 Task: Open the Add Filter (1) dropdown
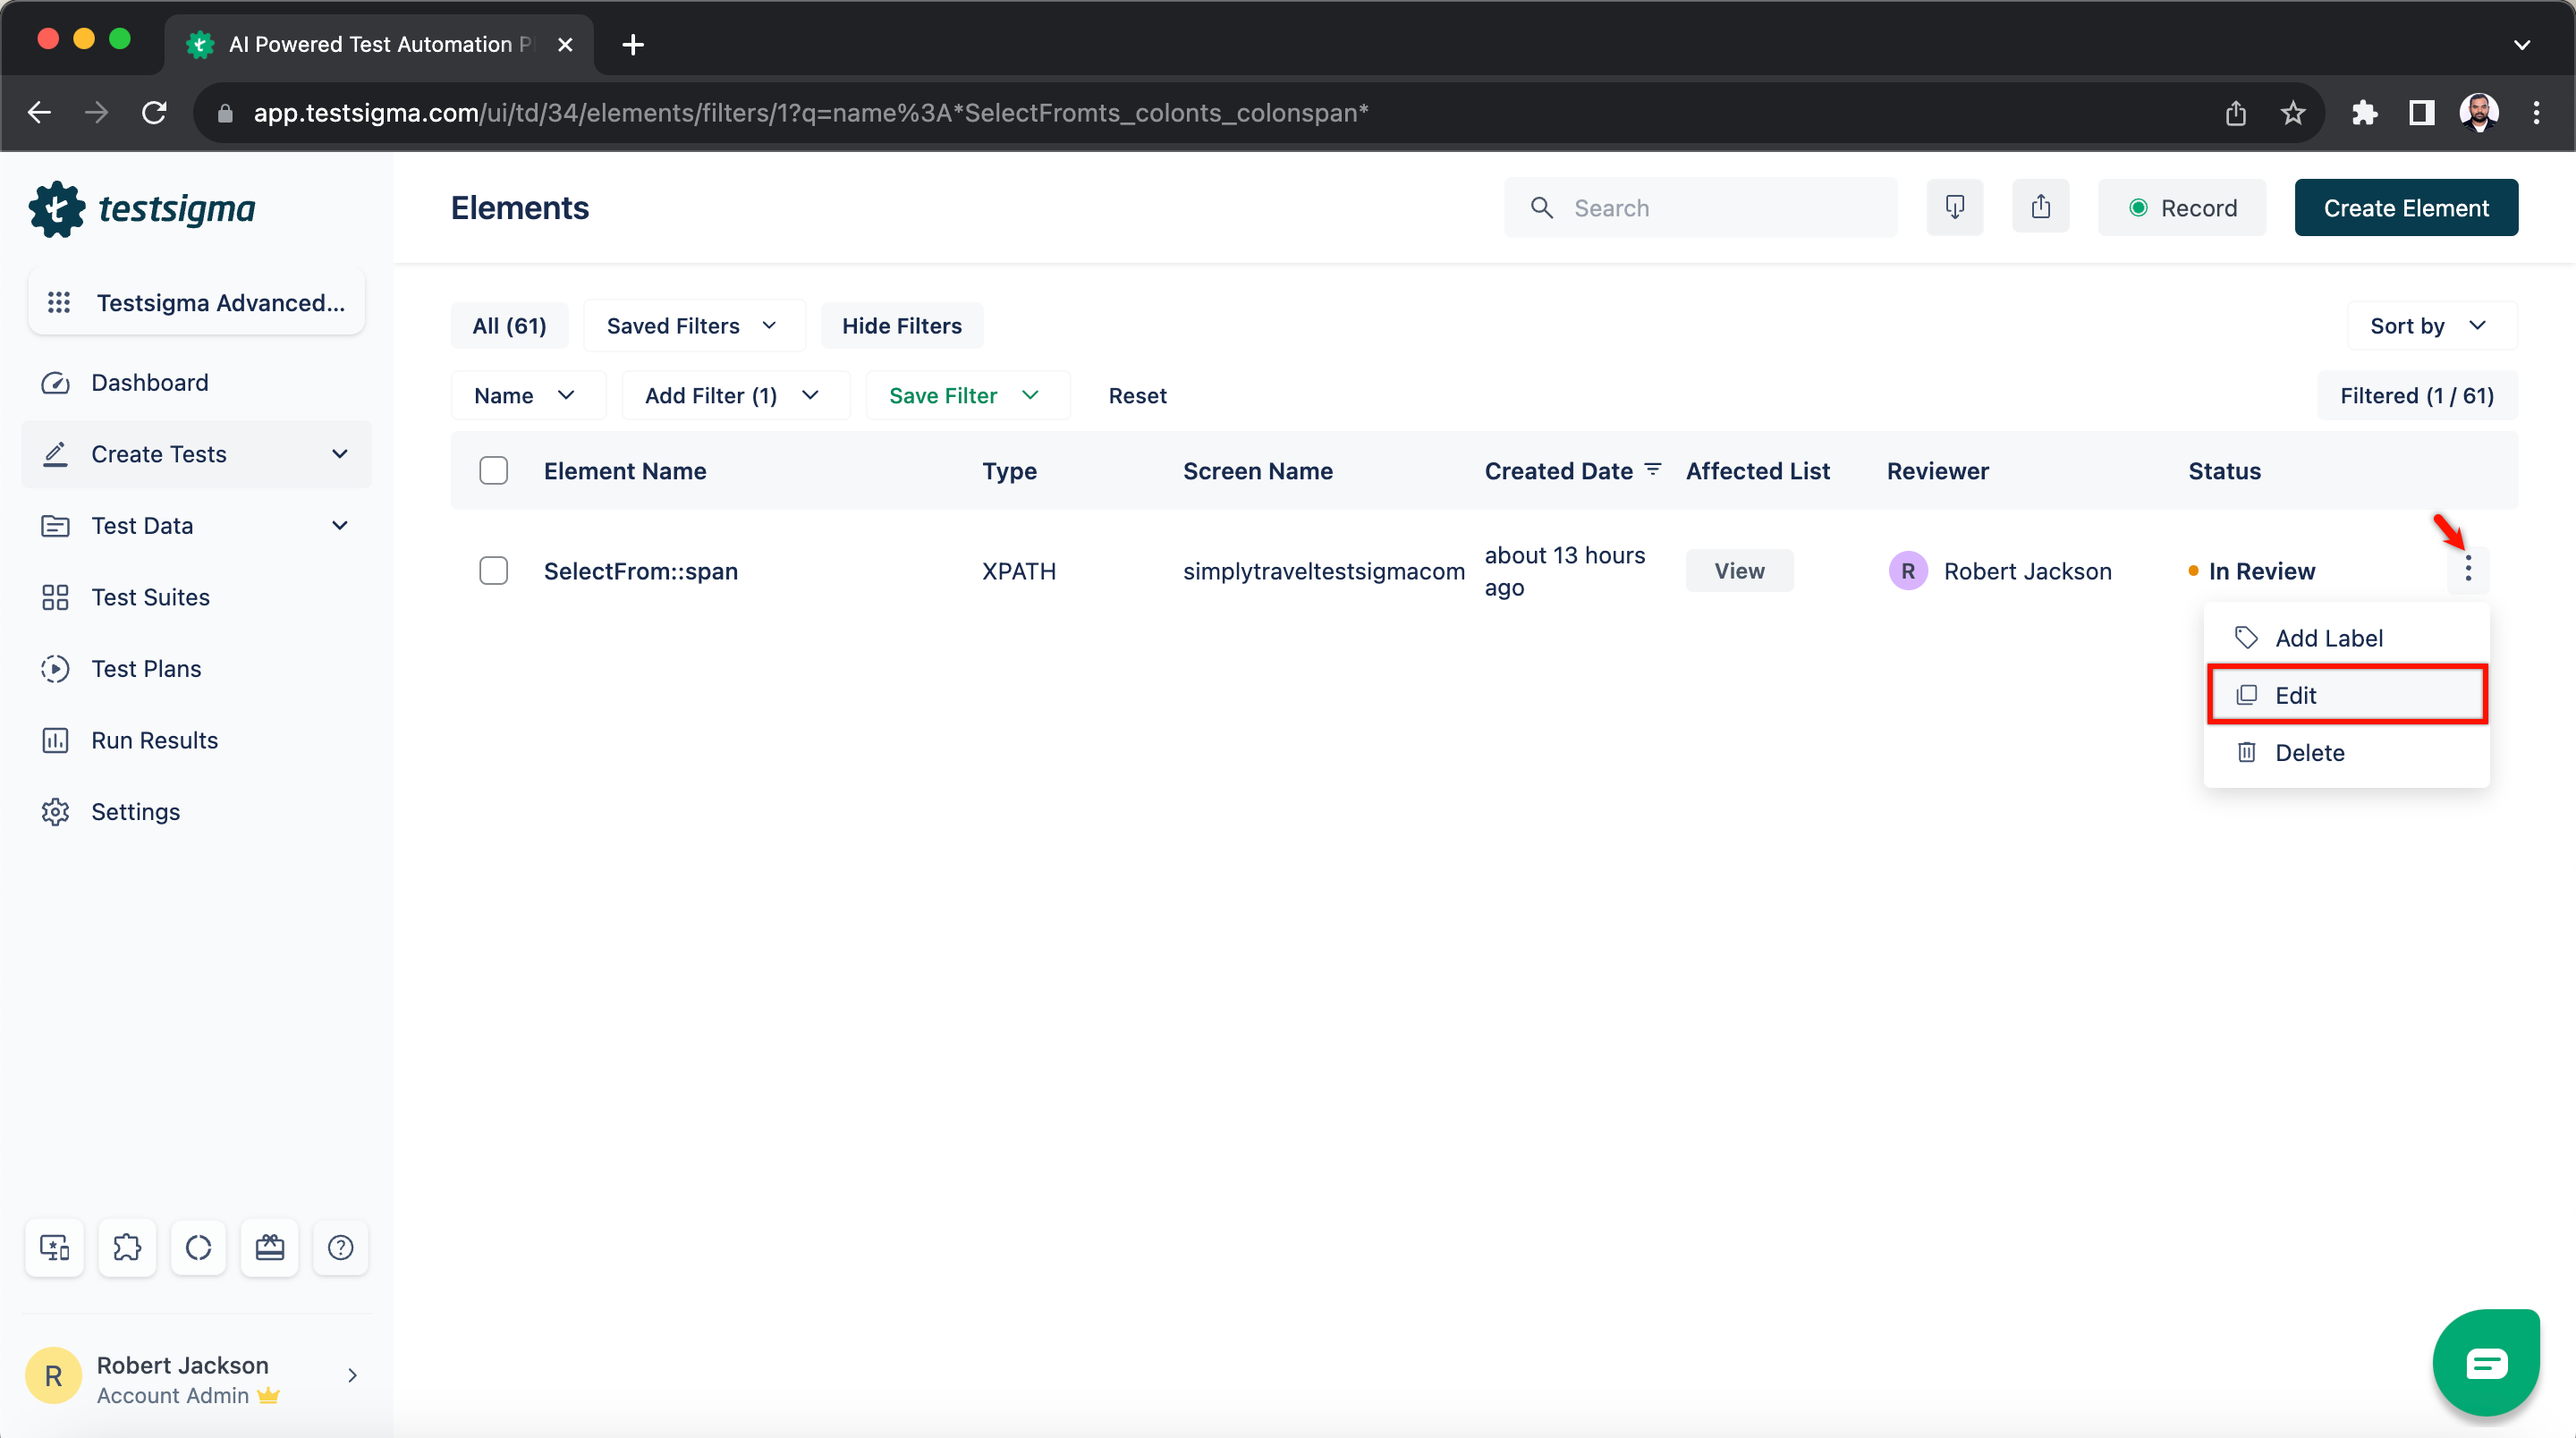[x=735, y=396]
